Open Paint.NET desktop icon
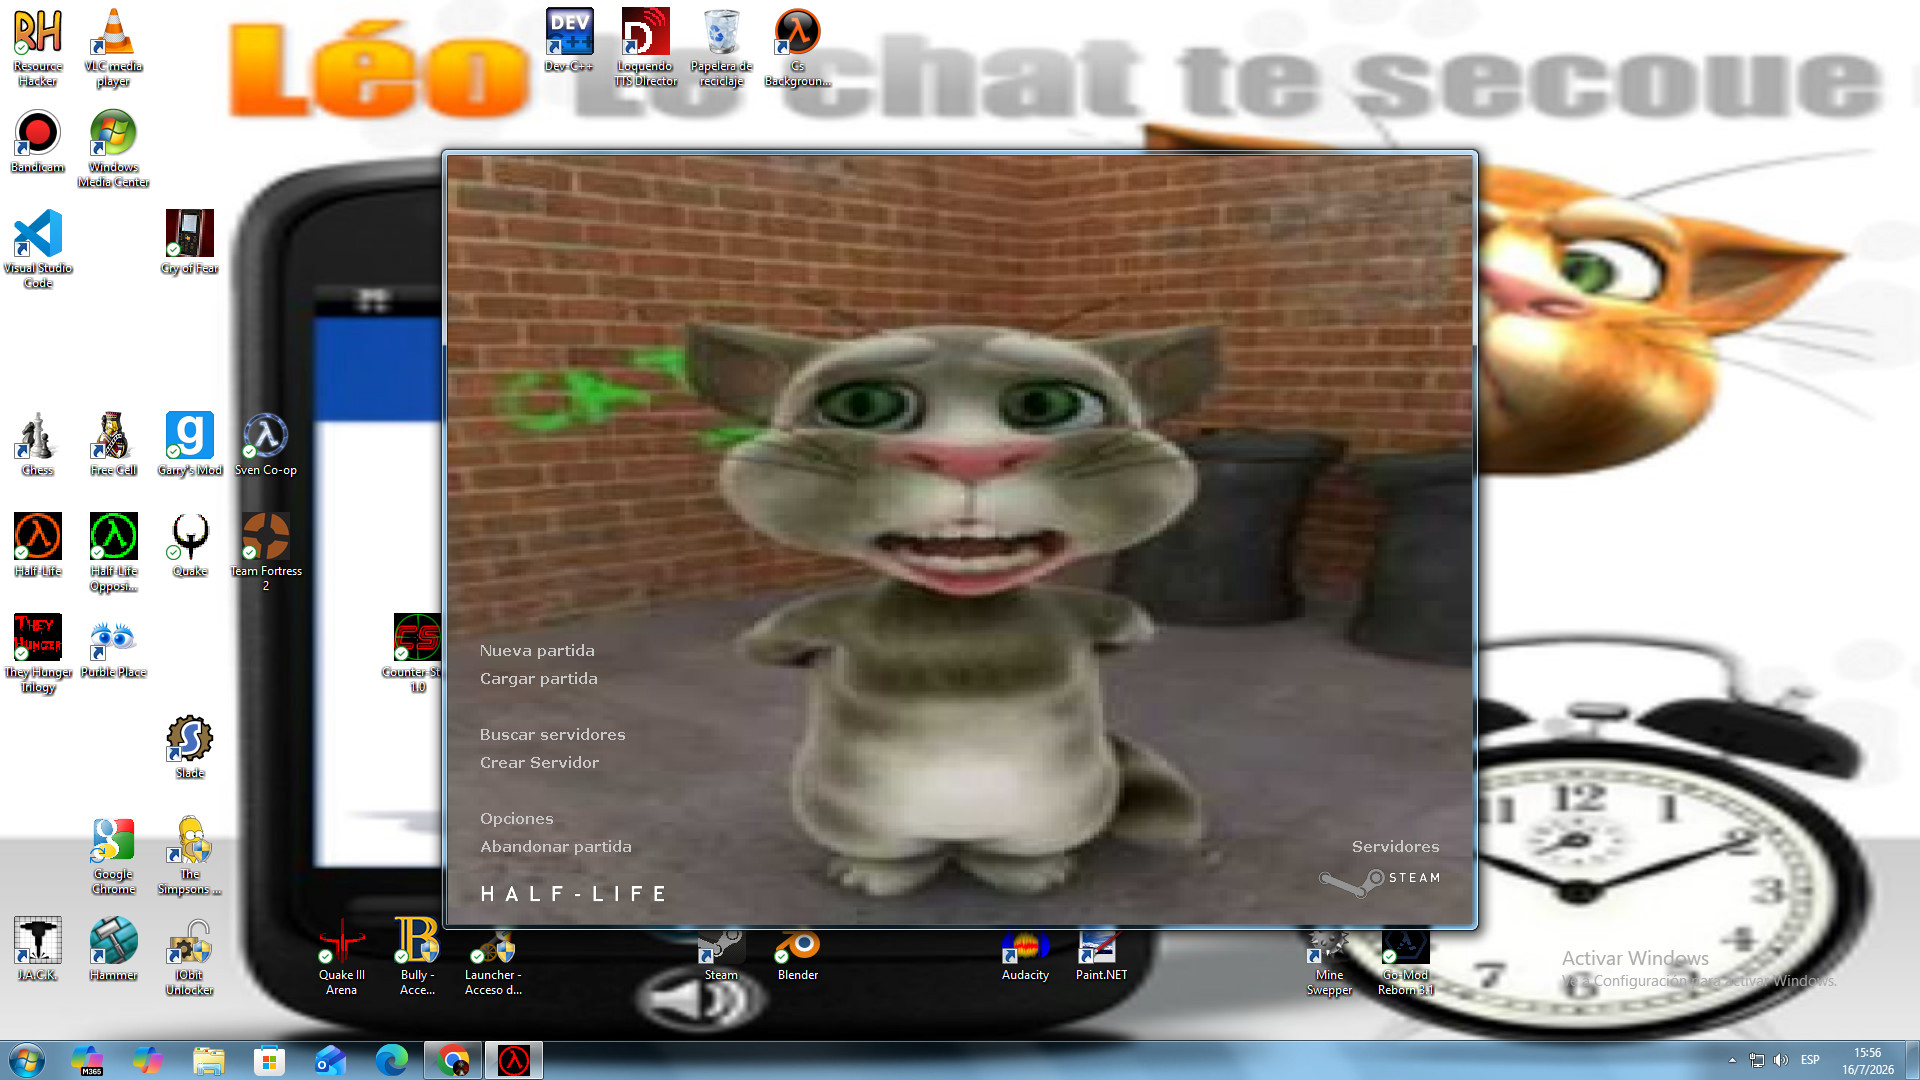 point(1101,955)
